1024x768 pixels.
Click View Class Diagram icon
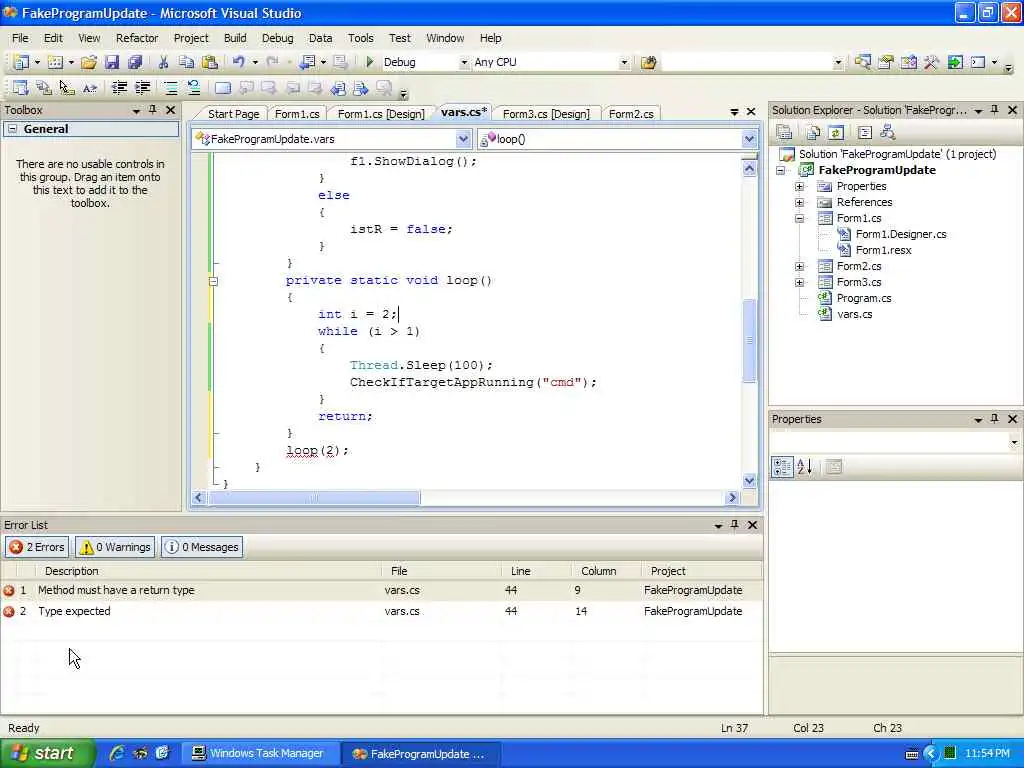pos(888,133)
